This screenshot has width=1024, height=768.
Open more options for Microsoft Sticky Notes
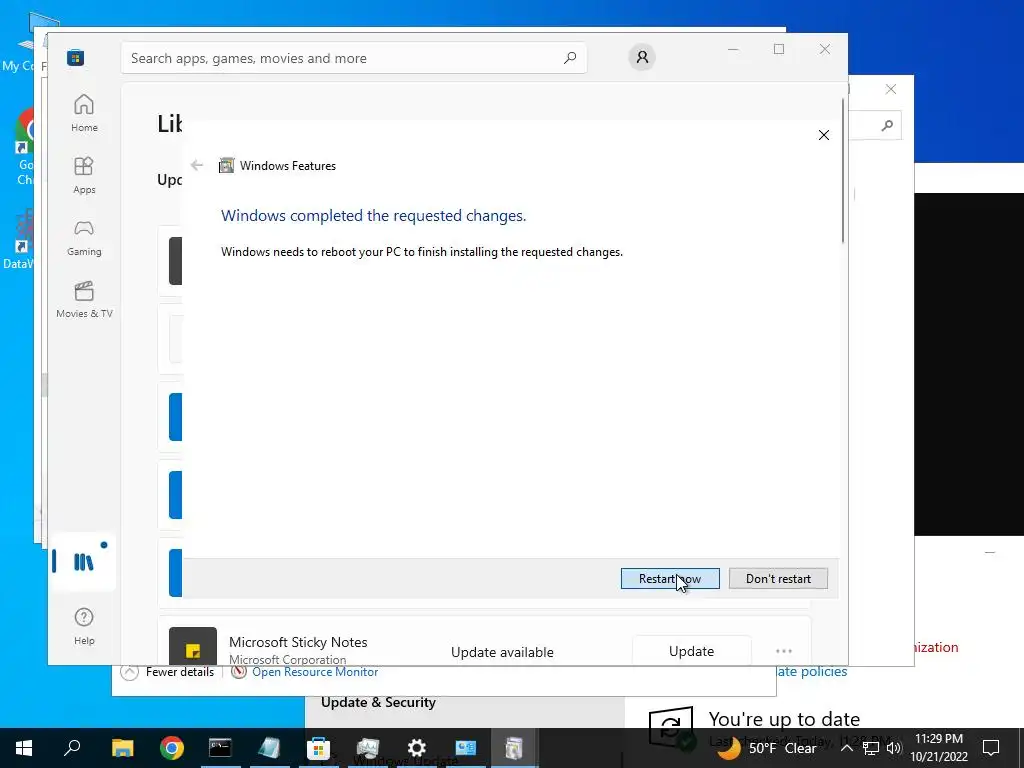(784, 651)
